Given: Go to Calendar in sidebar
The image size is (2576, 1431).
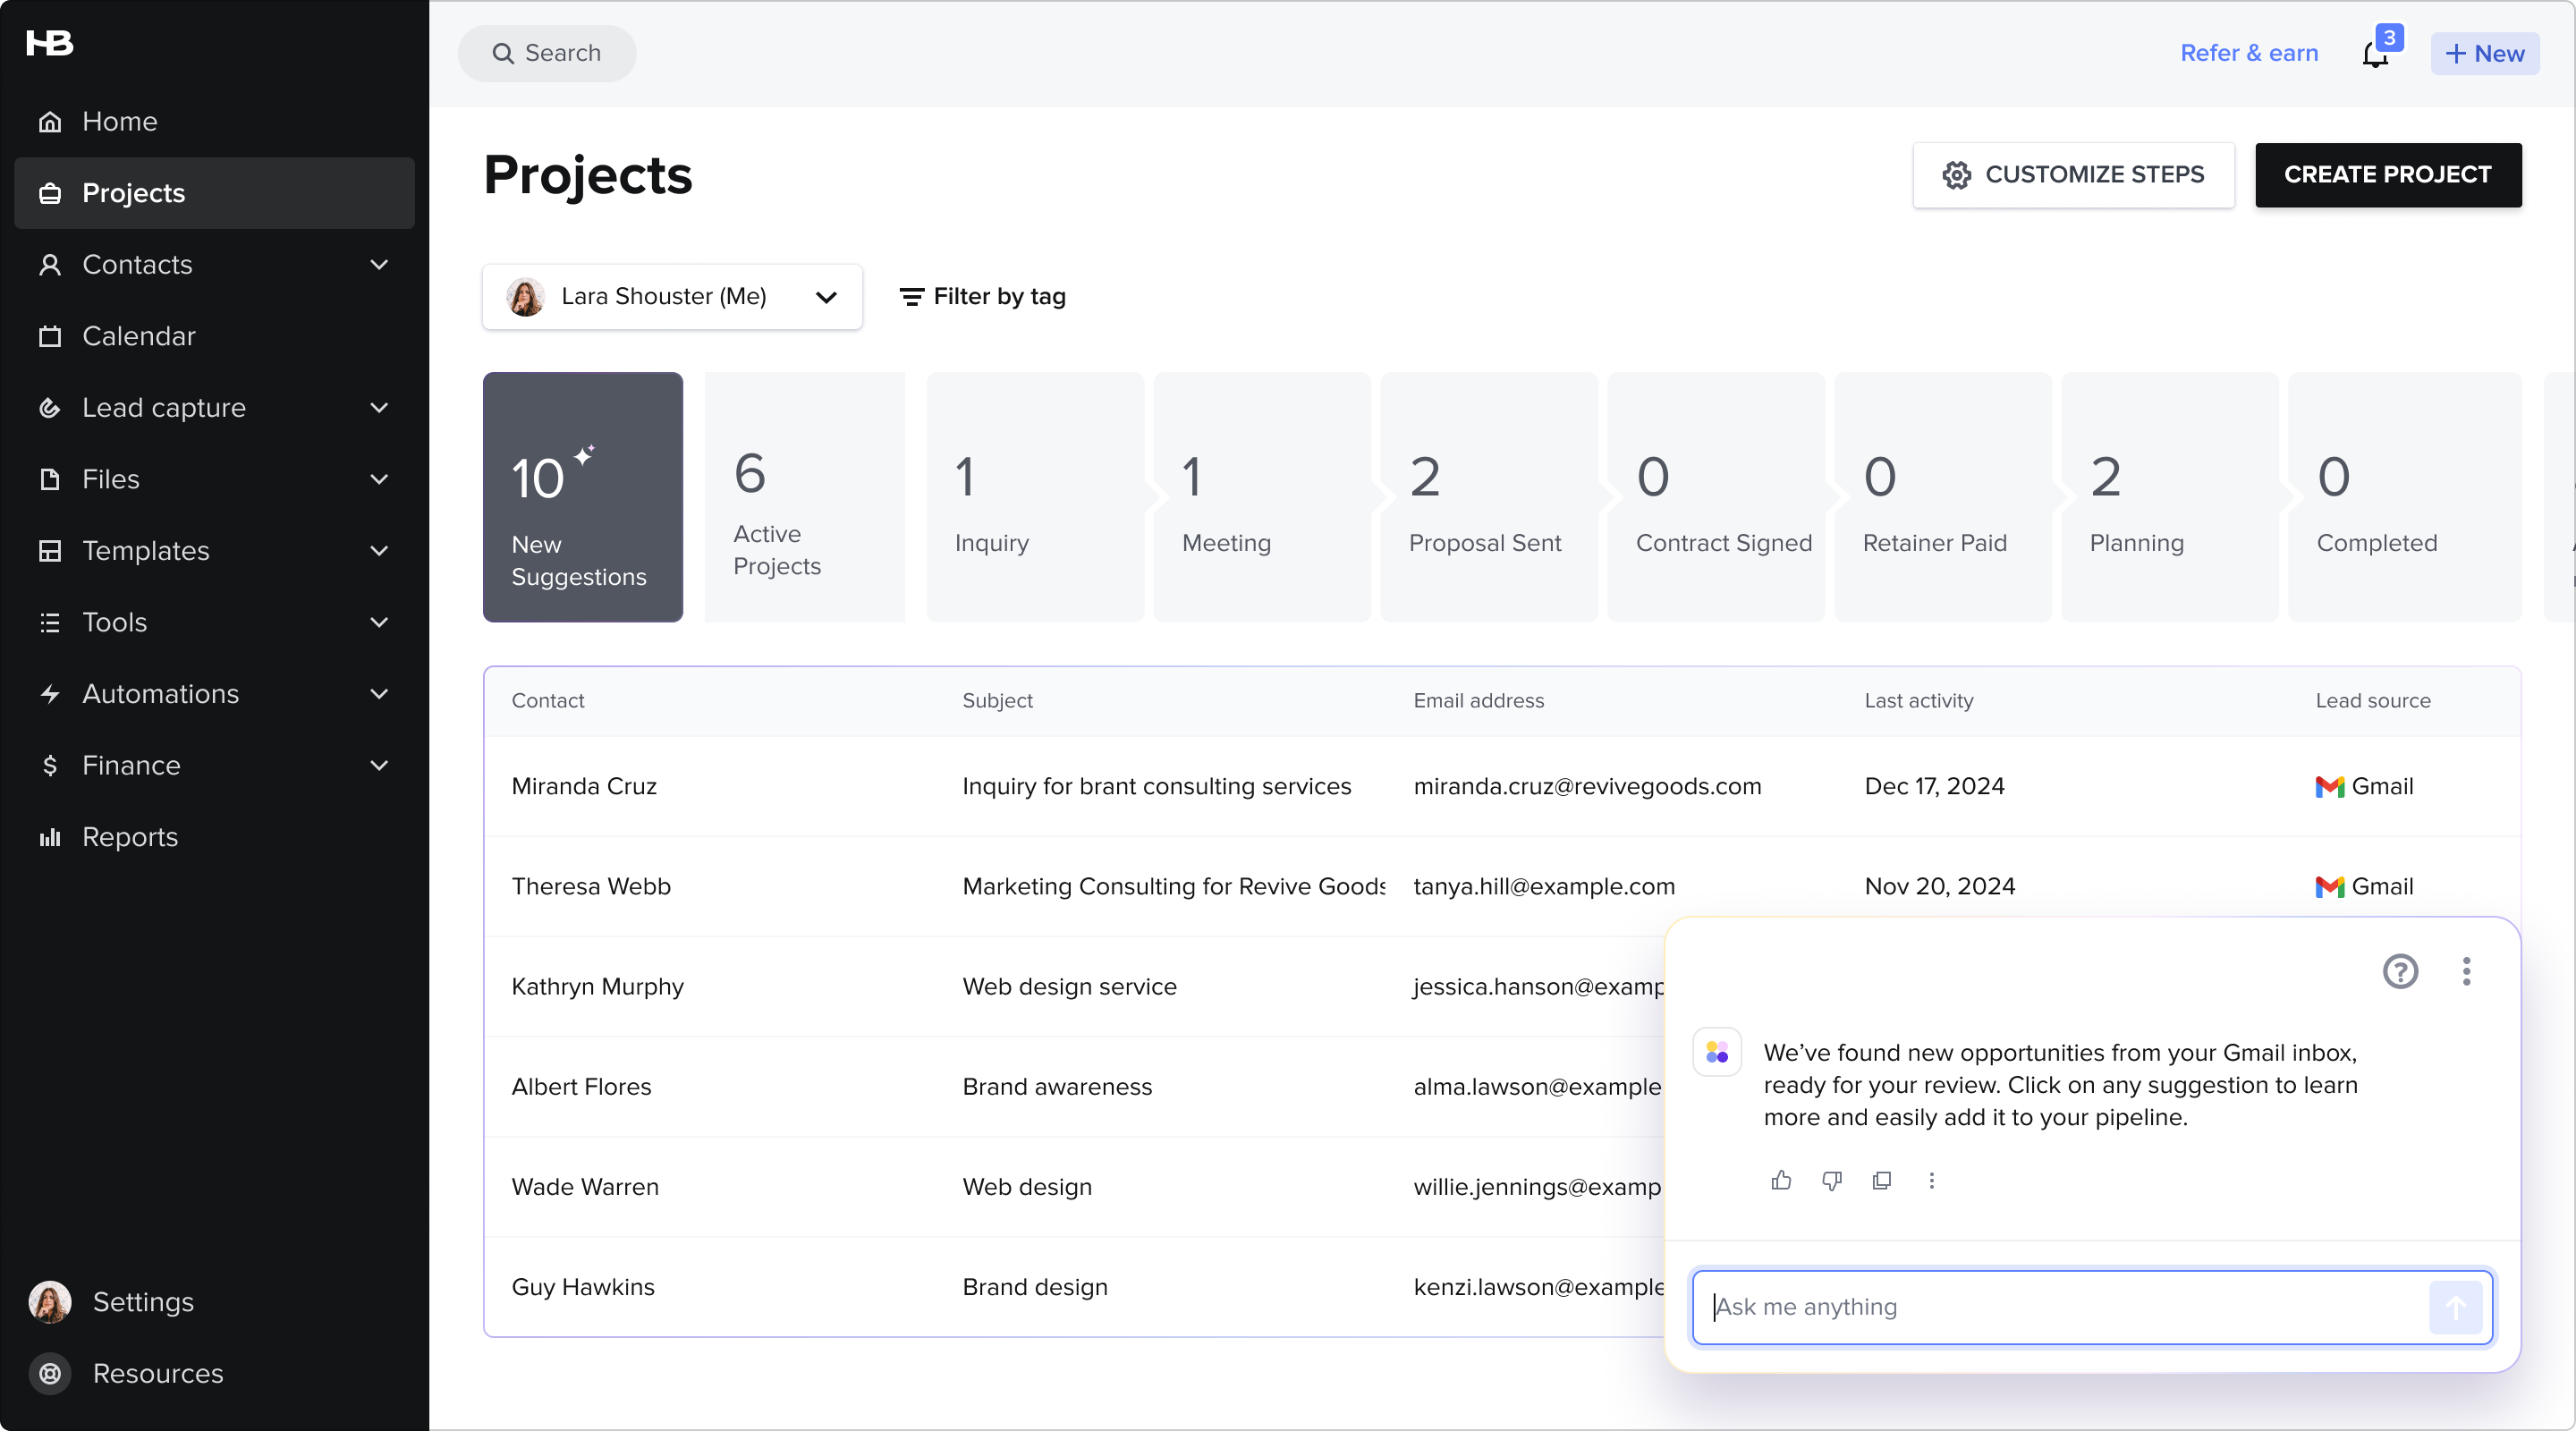Looking at the screenshot, I should (x=138, y=336).
